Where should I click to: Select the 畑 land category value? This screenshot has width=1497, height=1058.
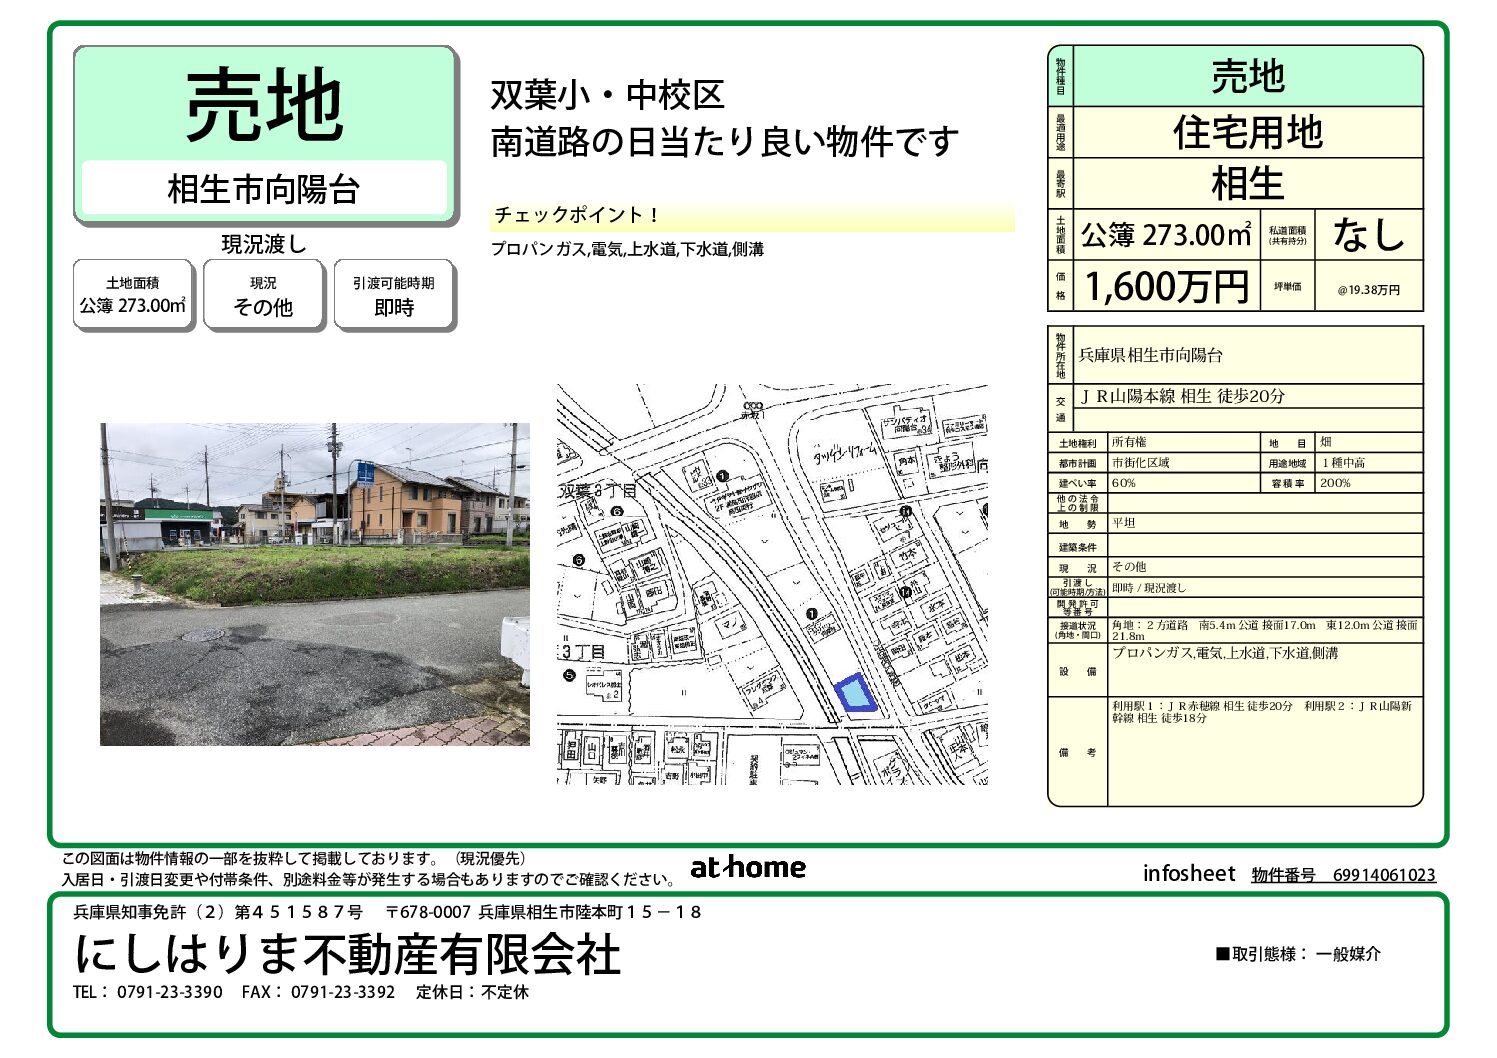coord(1326,442)
